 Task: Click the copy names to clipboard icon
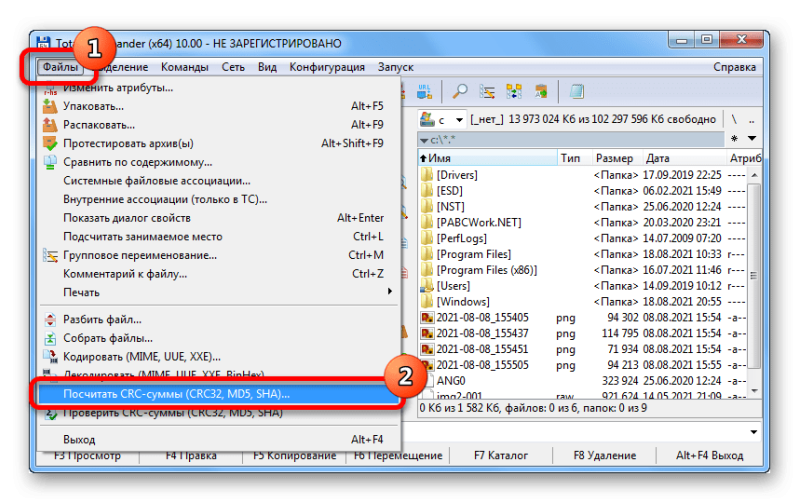pyautogui.click(x=541, y=92)
